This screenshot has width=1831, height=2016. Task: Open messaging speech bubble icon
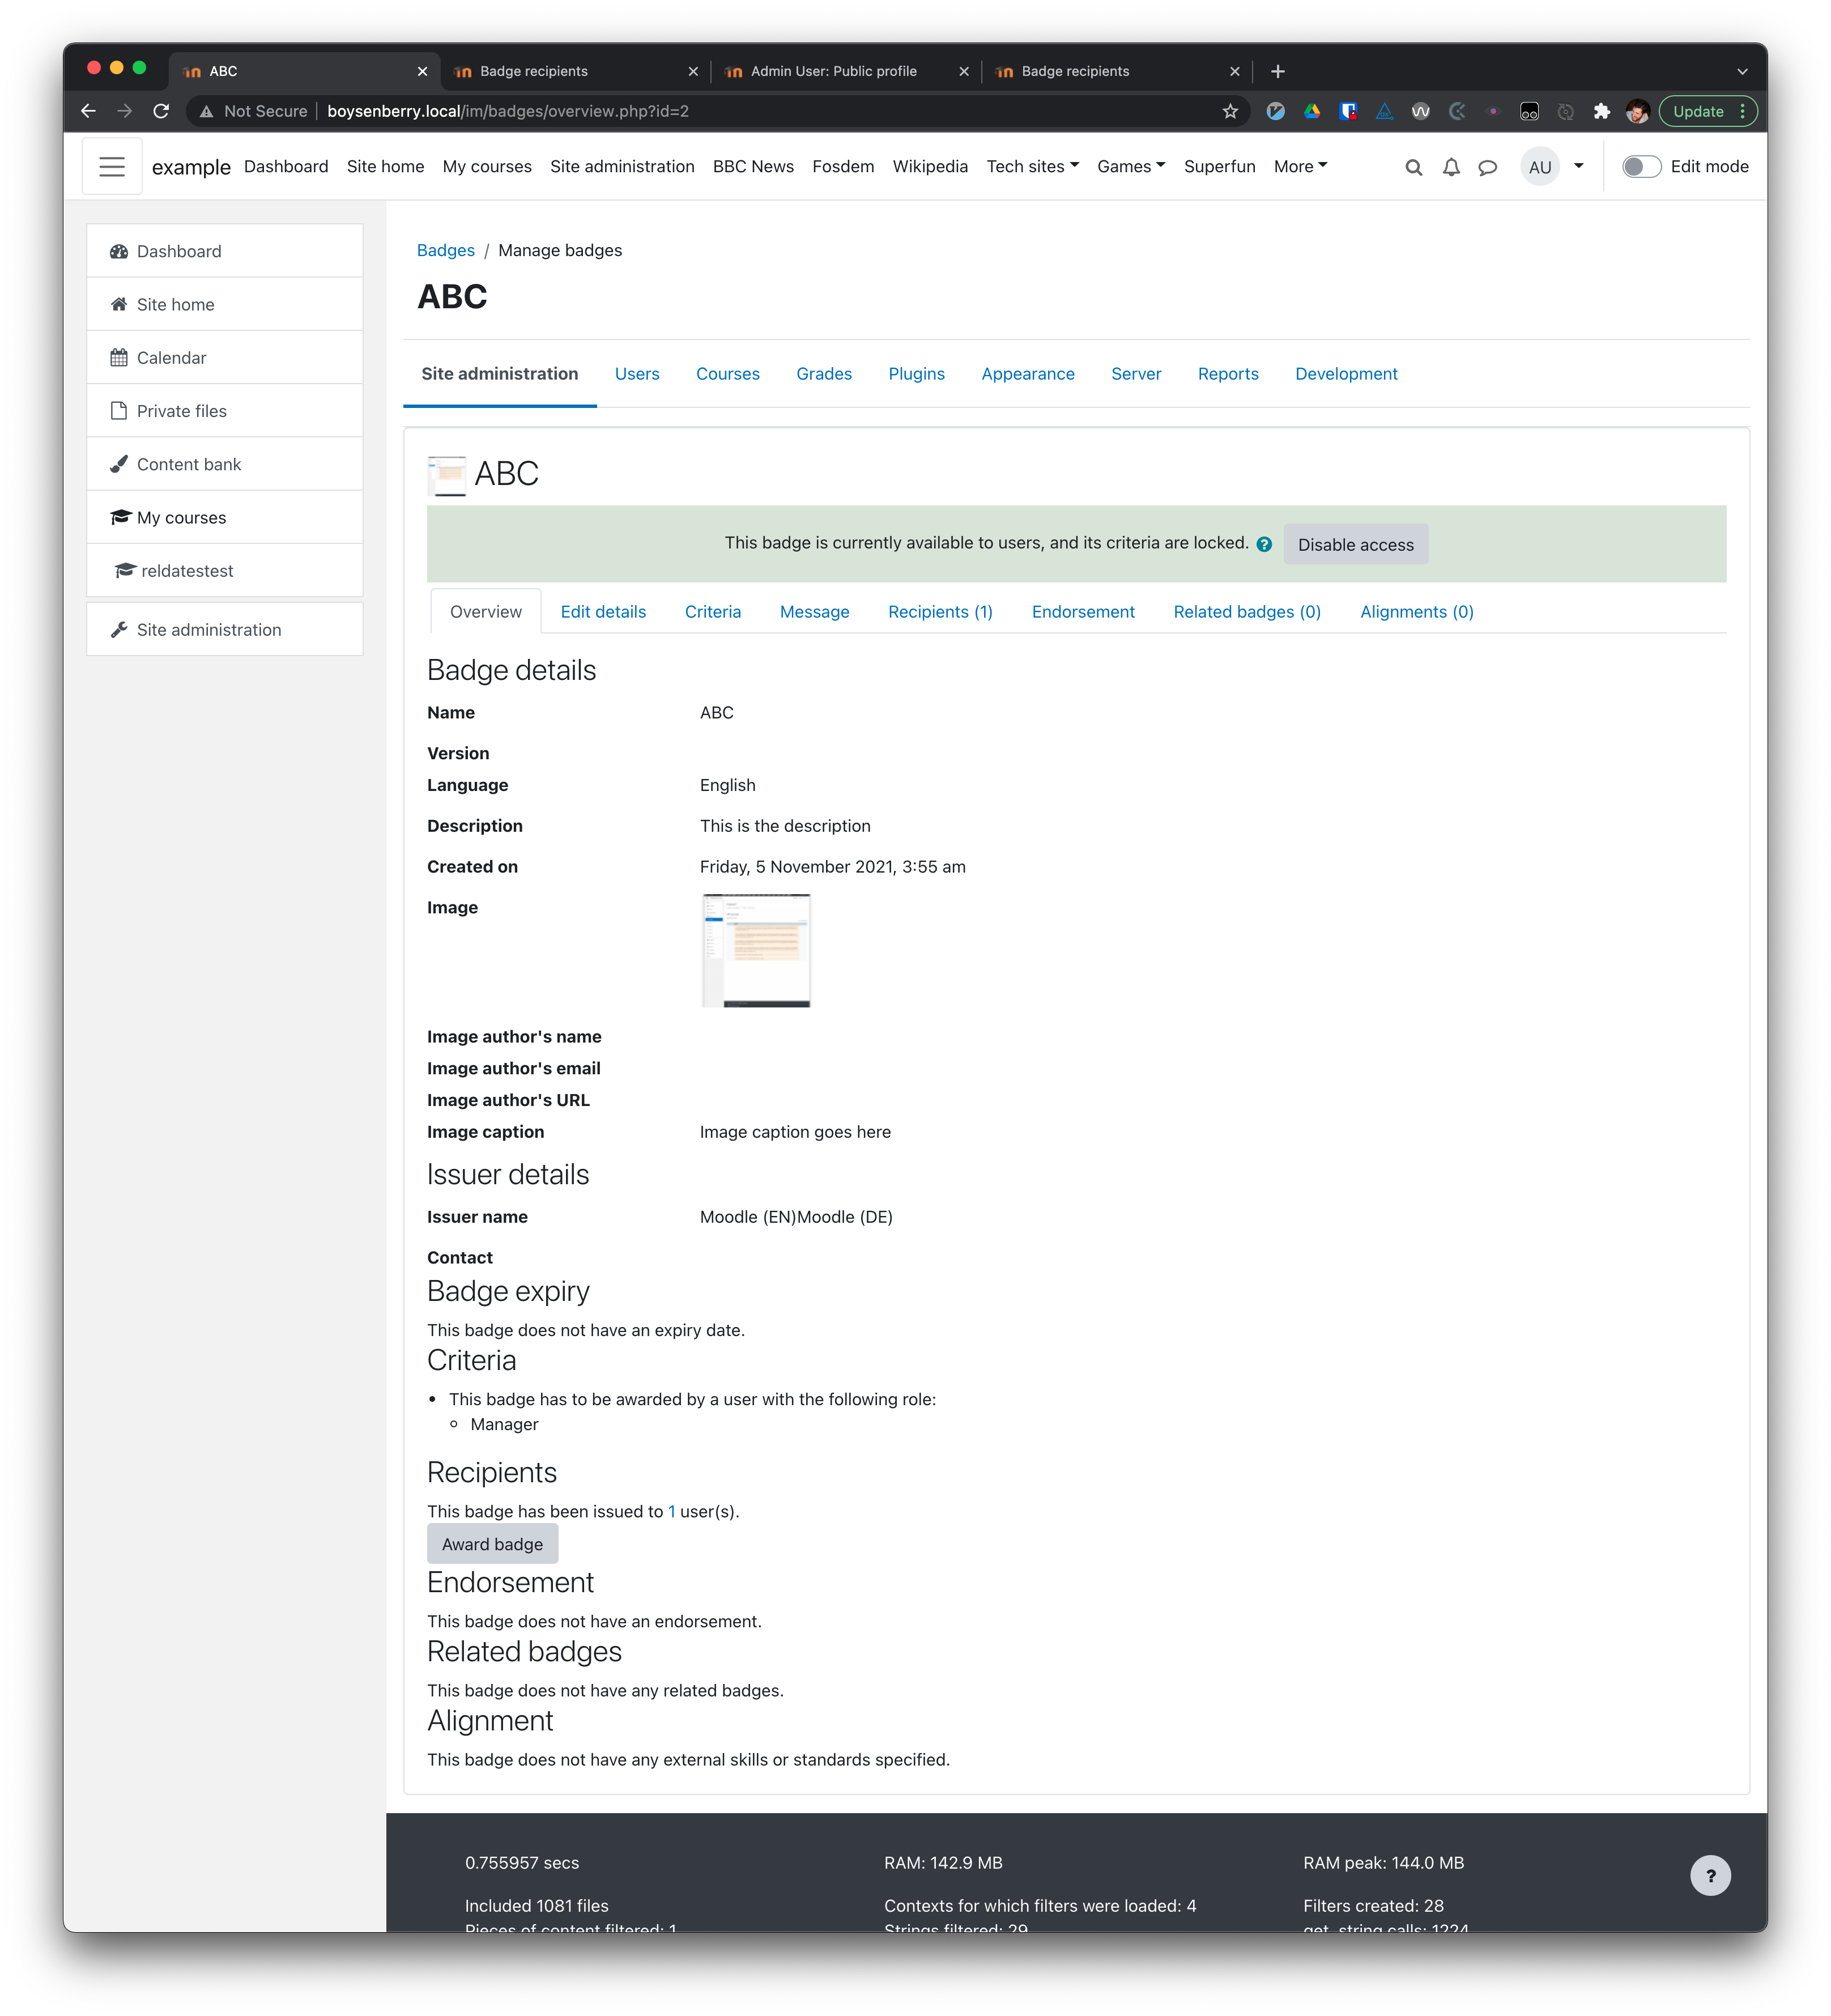[x=1488, y=167]
